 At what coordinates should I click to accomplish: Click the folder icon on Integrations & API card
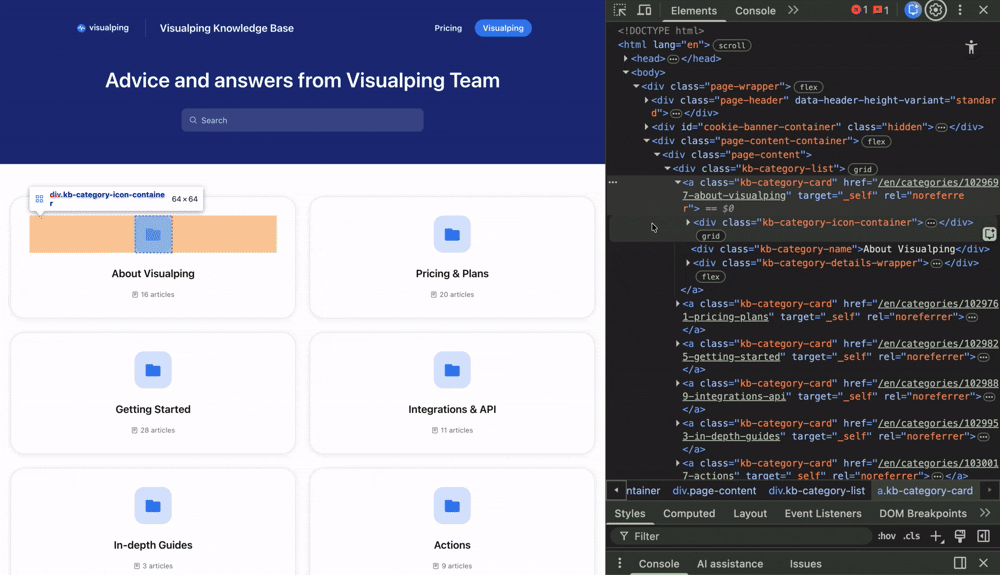452,370
